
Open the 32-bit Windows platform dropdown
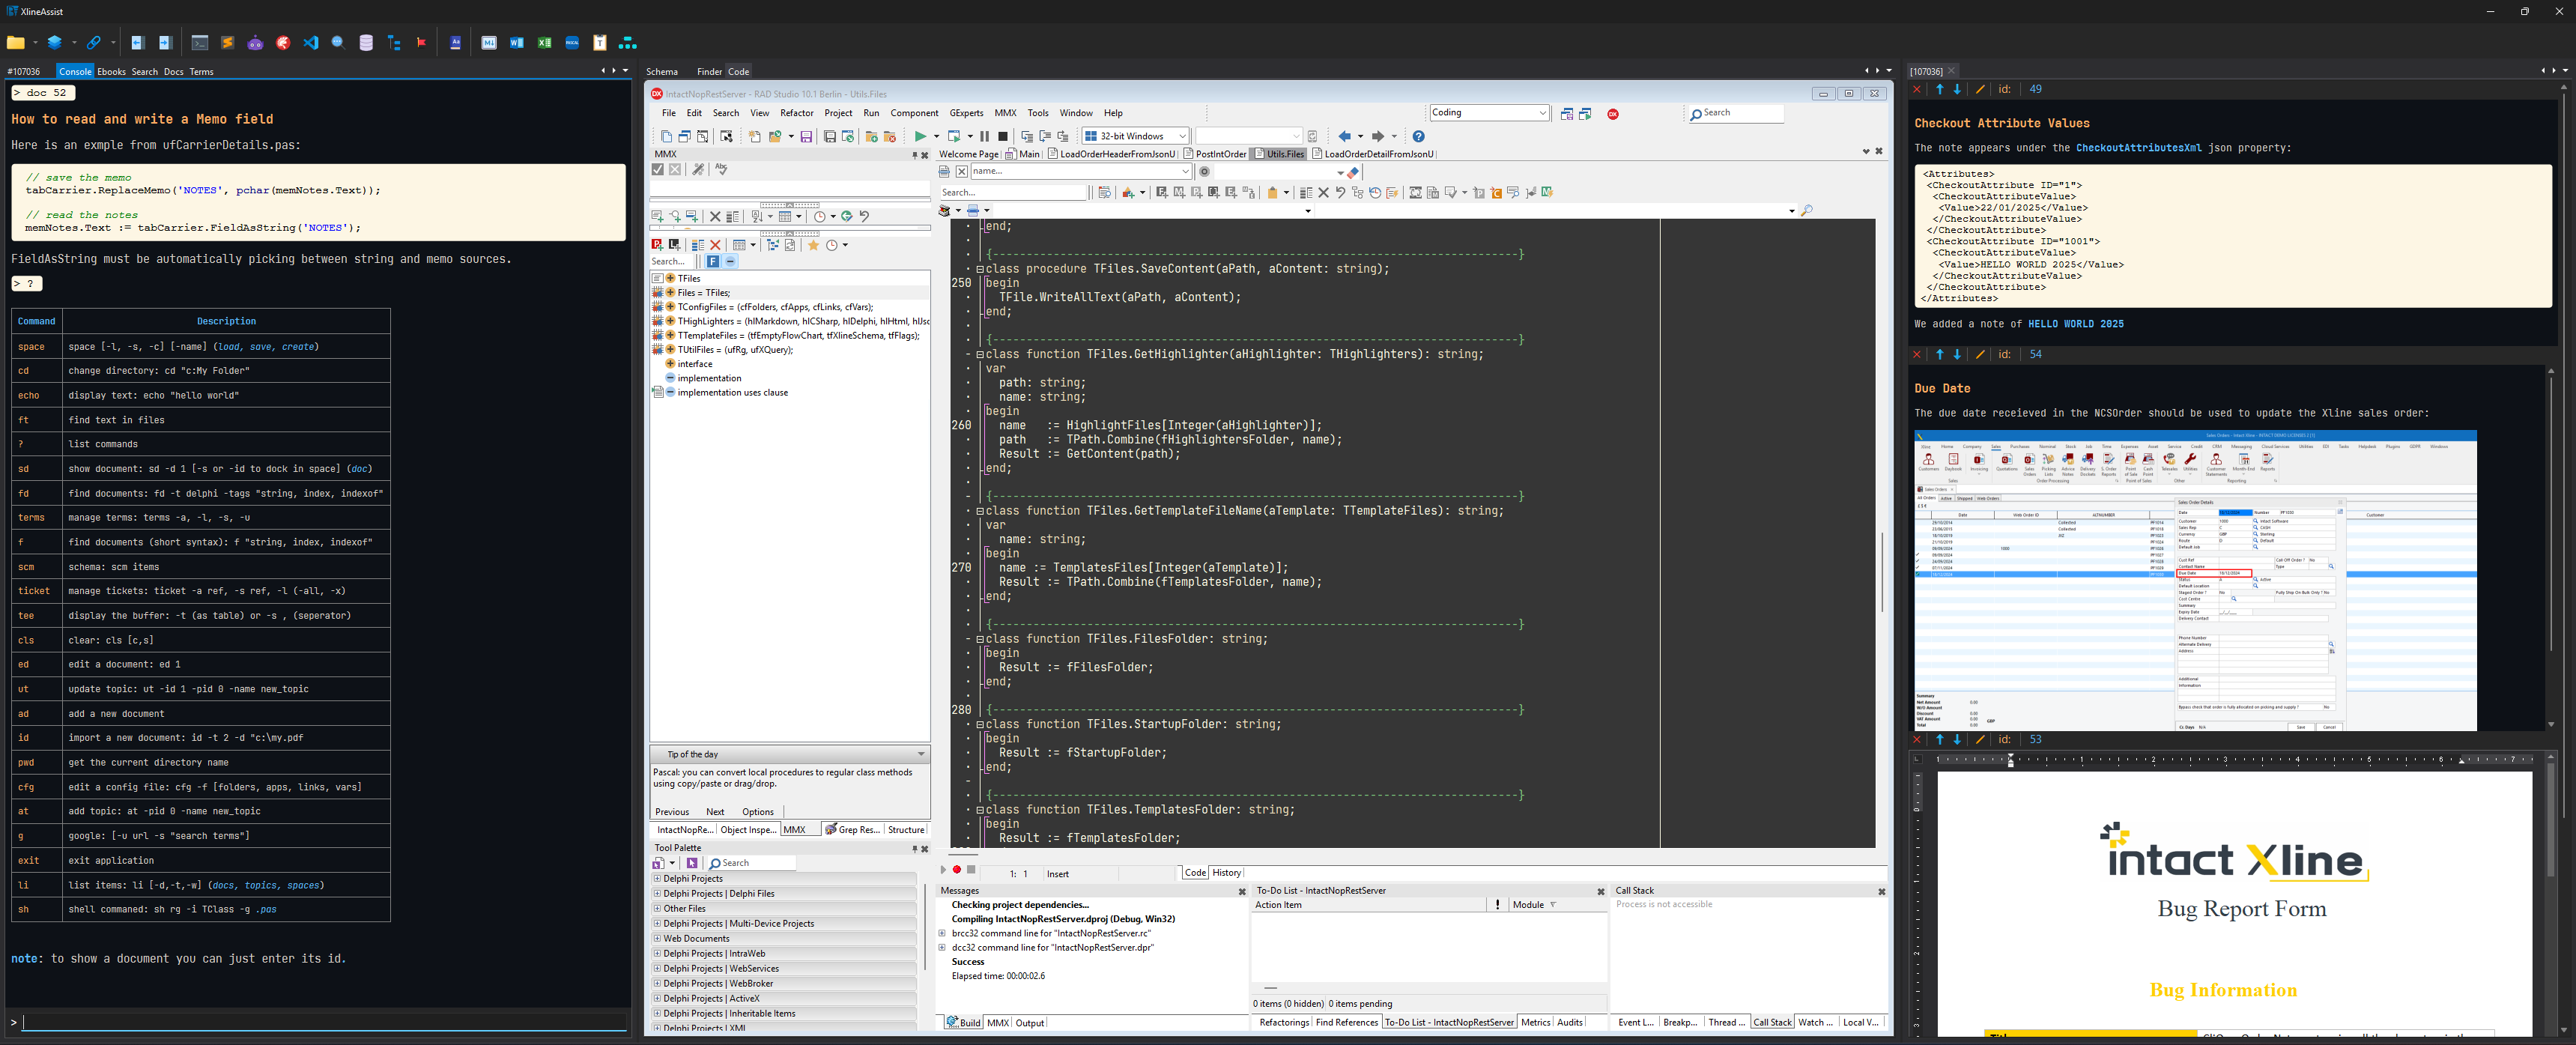tap(1135, 136)
